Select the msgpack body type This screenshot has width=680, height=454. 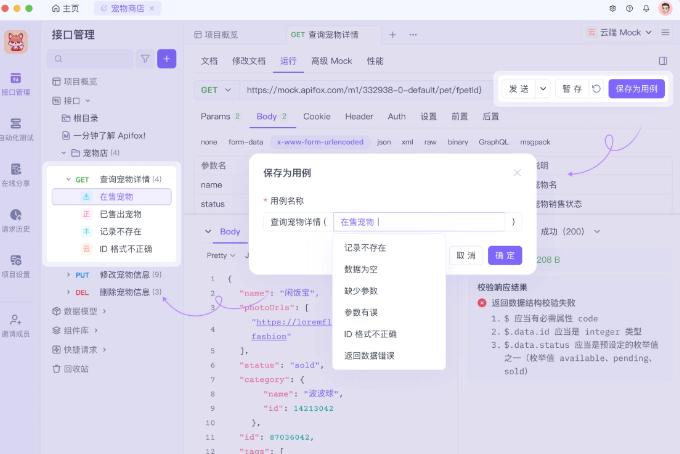click(x=535, y=142)
